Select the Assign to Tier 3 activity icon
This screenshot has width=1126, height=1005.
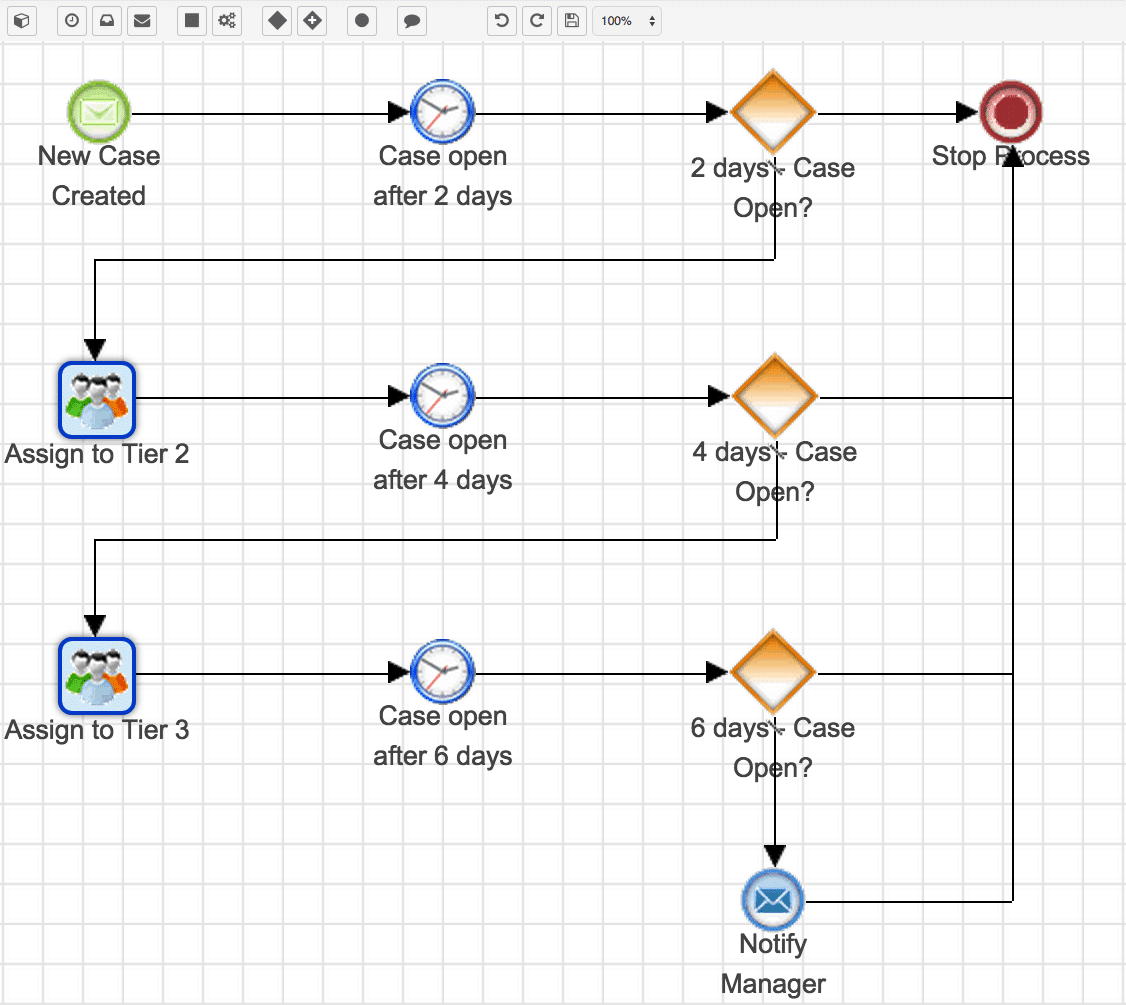click(x=97, y=676)
